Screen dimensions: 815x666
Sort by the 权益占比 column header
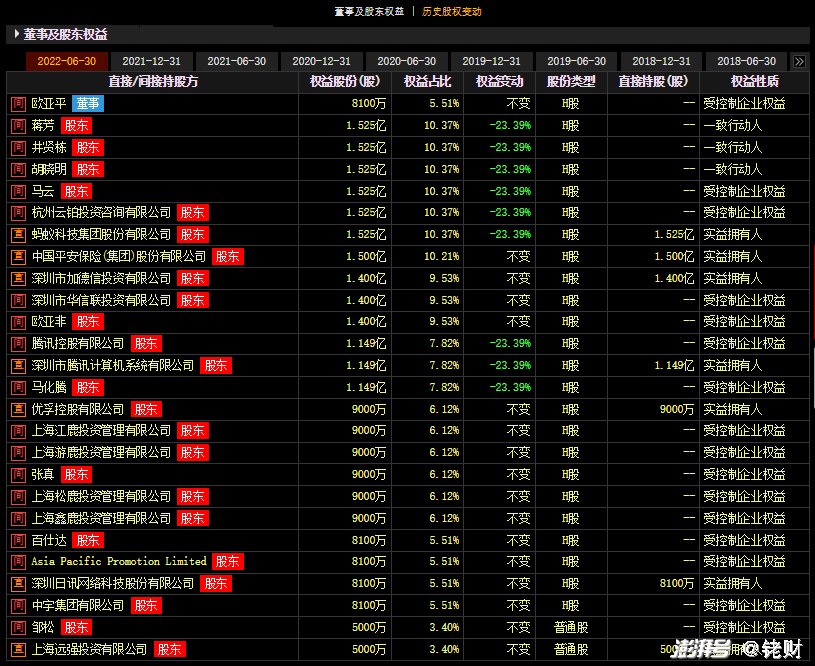(427, 82)
